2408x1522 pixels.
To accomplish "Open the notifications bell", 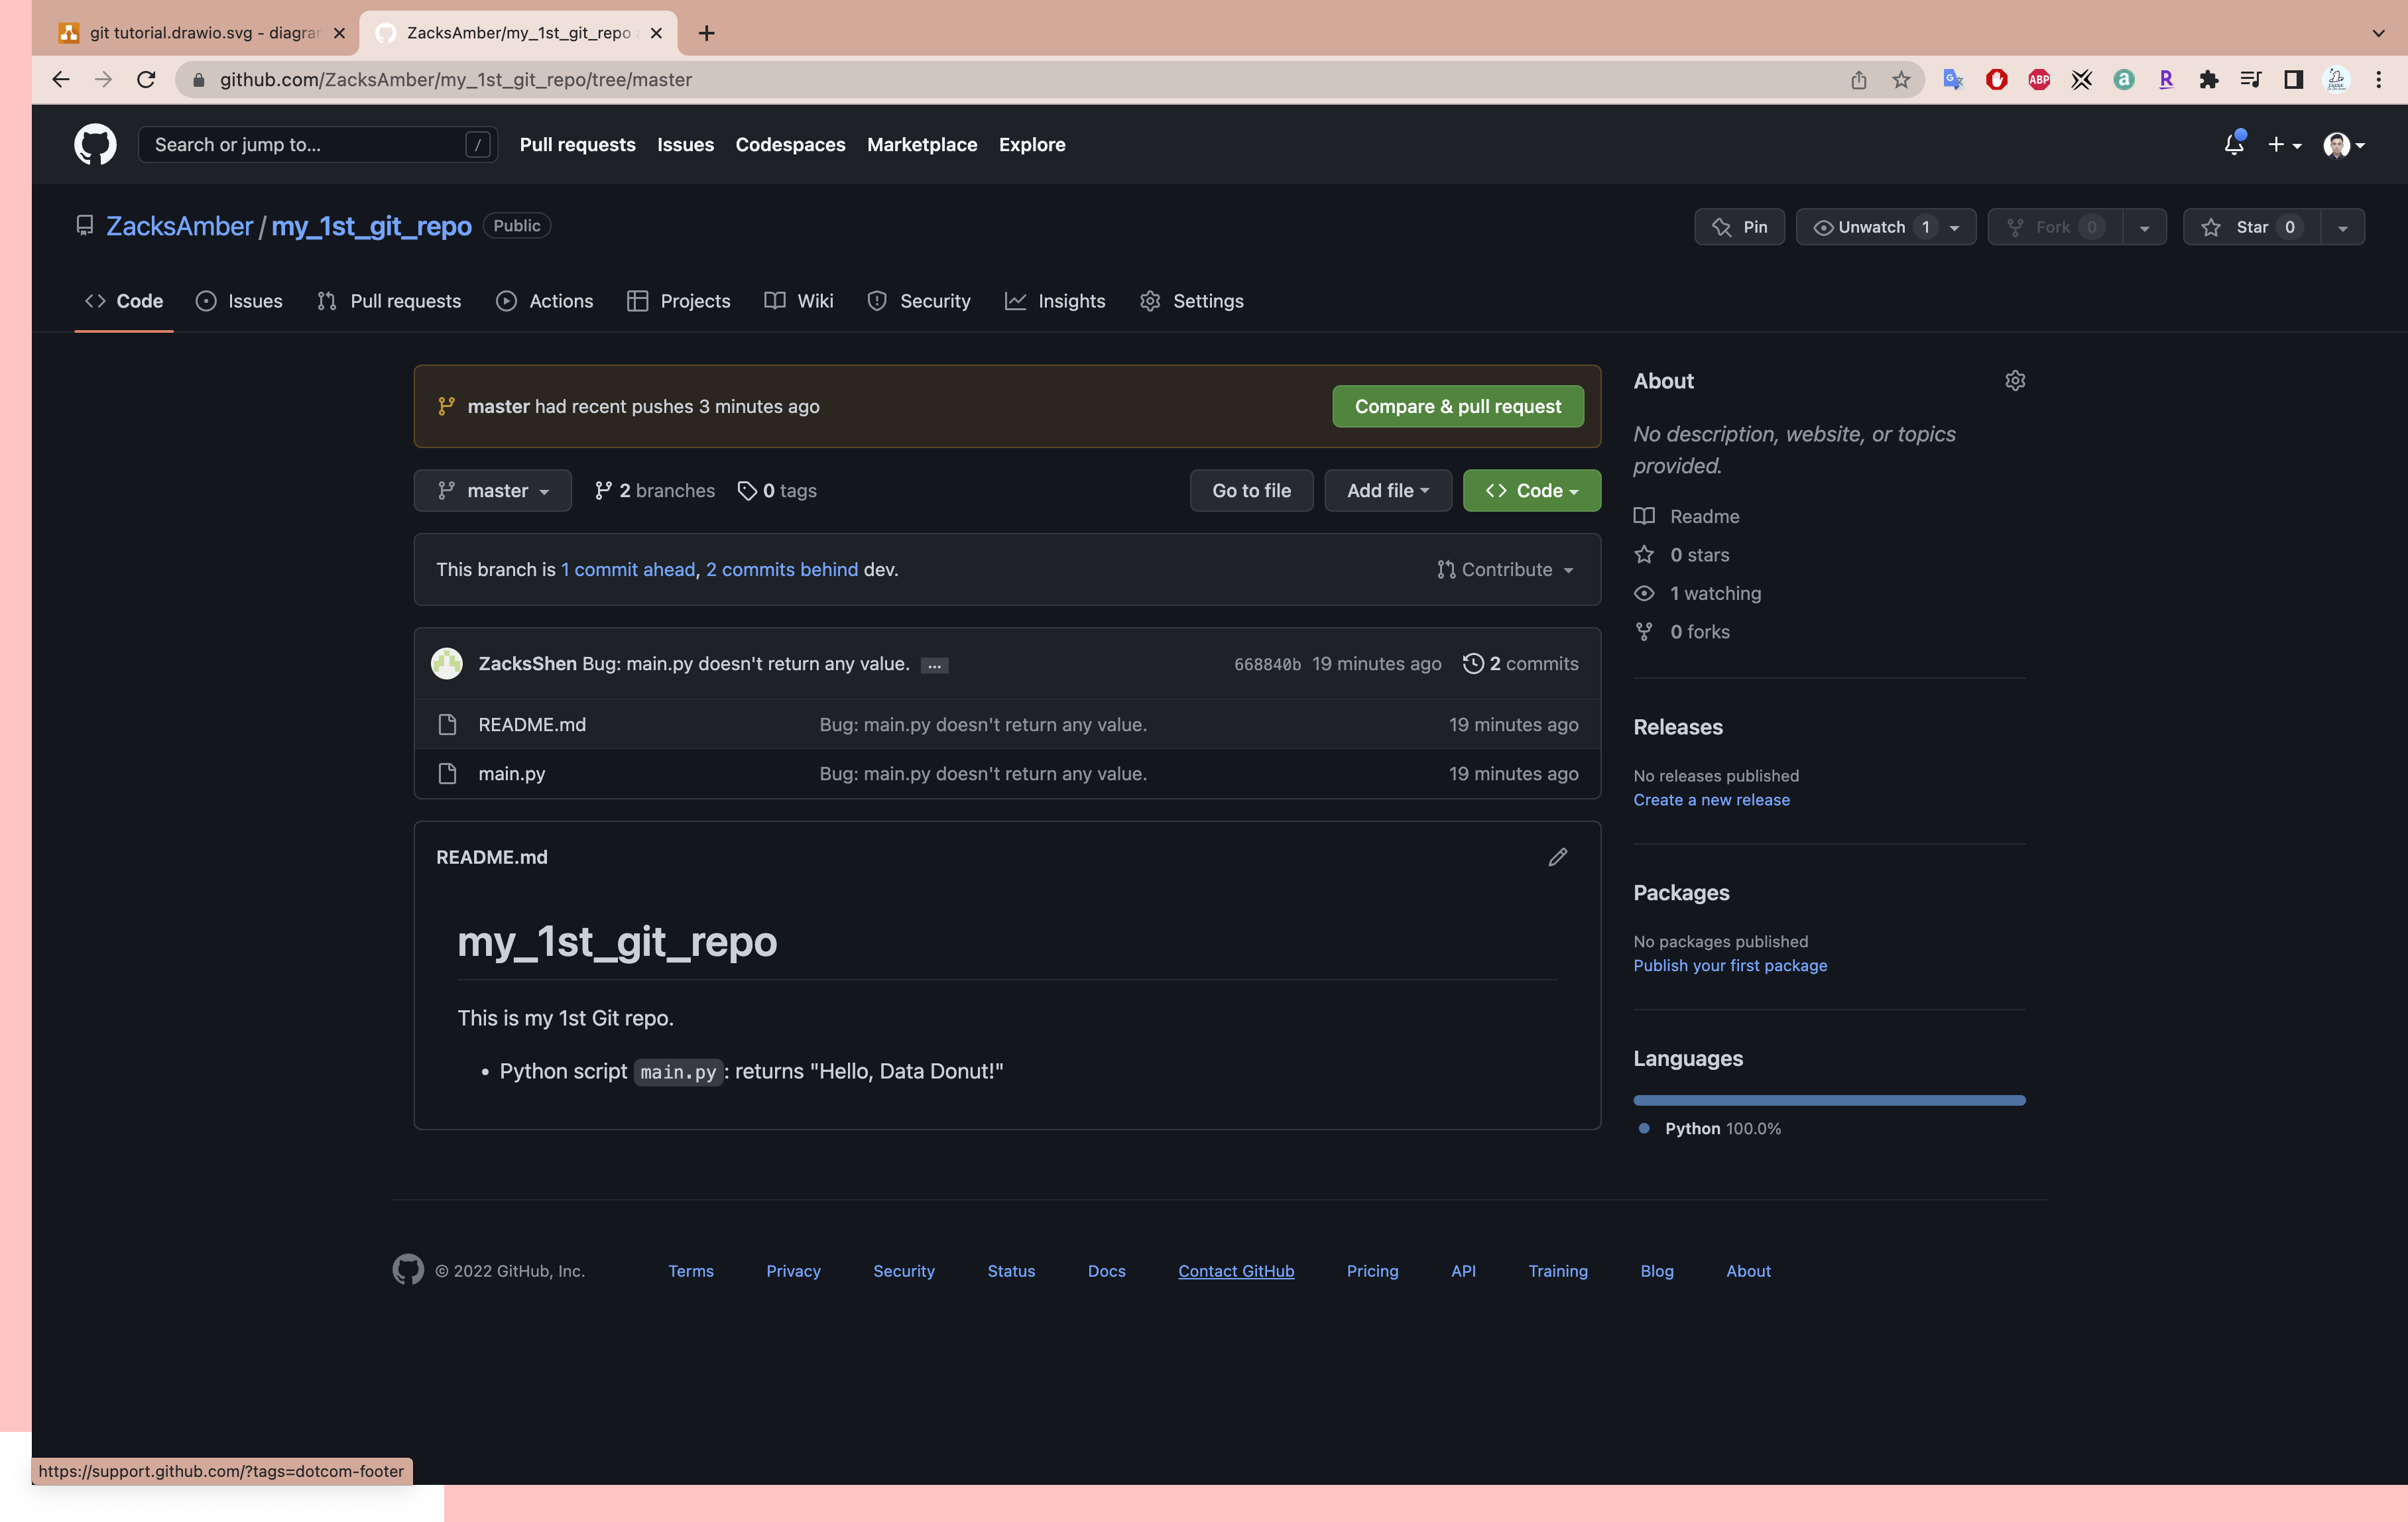I will pyautogui.click(x=2233, y=145).
